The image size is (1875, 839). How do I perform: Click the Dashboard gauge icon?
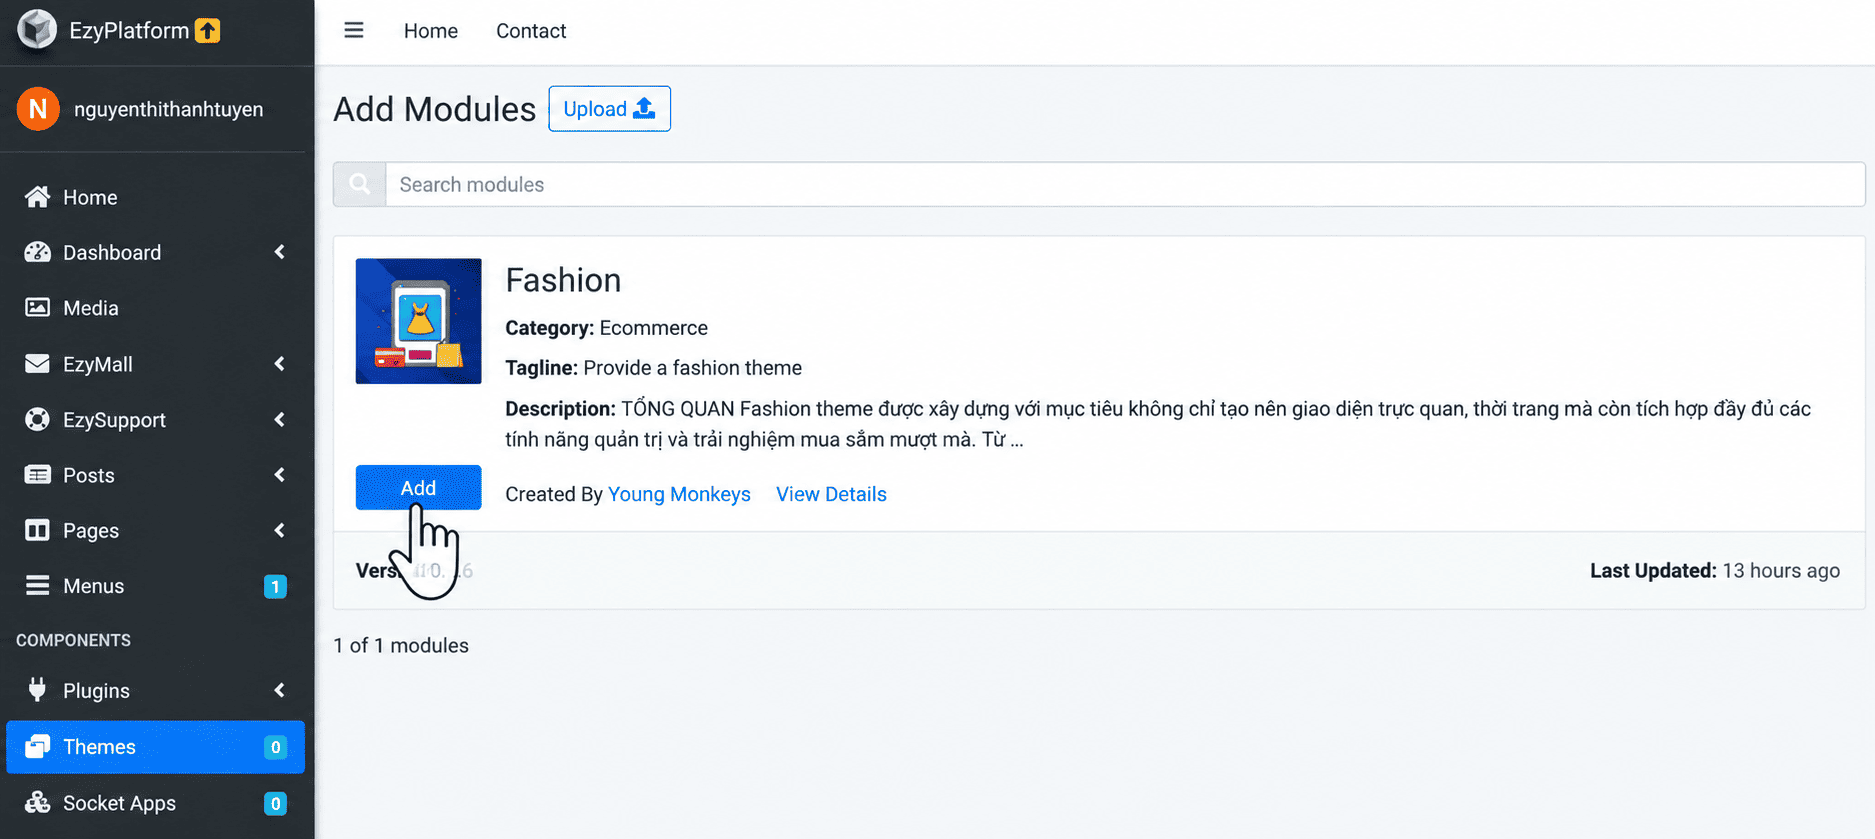pyautogui.click(x=37, y=252)
